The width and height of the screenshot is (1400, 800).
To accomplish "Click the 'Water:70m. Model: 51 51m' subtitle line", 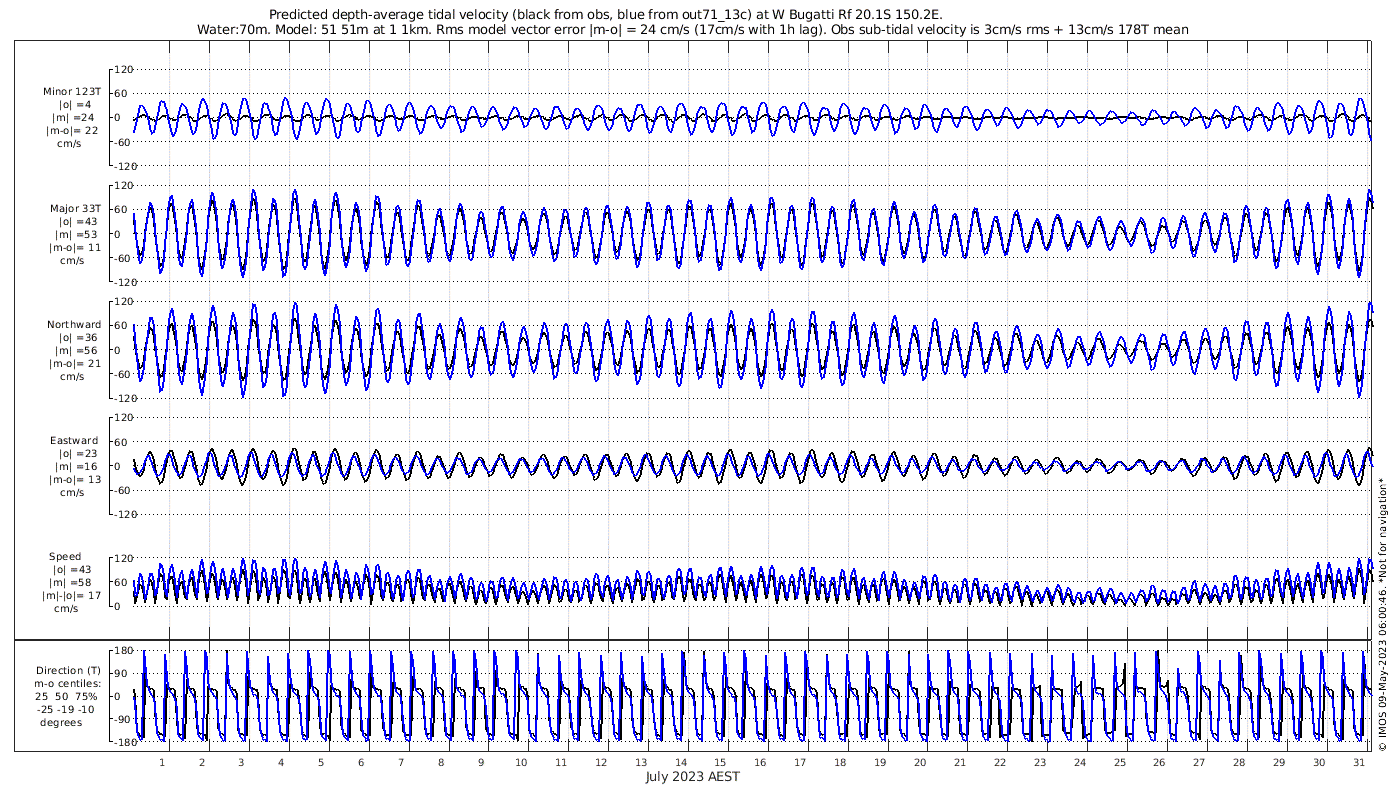I will point(693,30).
